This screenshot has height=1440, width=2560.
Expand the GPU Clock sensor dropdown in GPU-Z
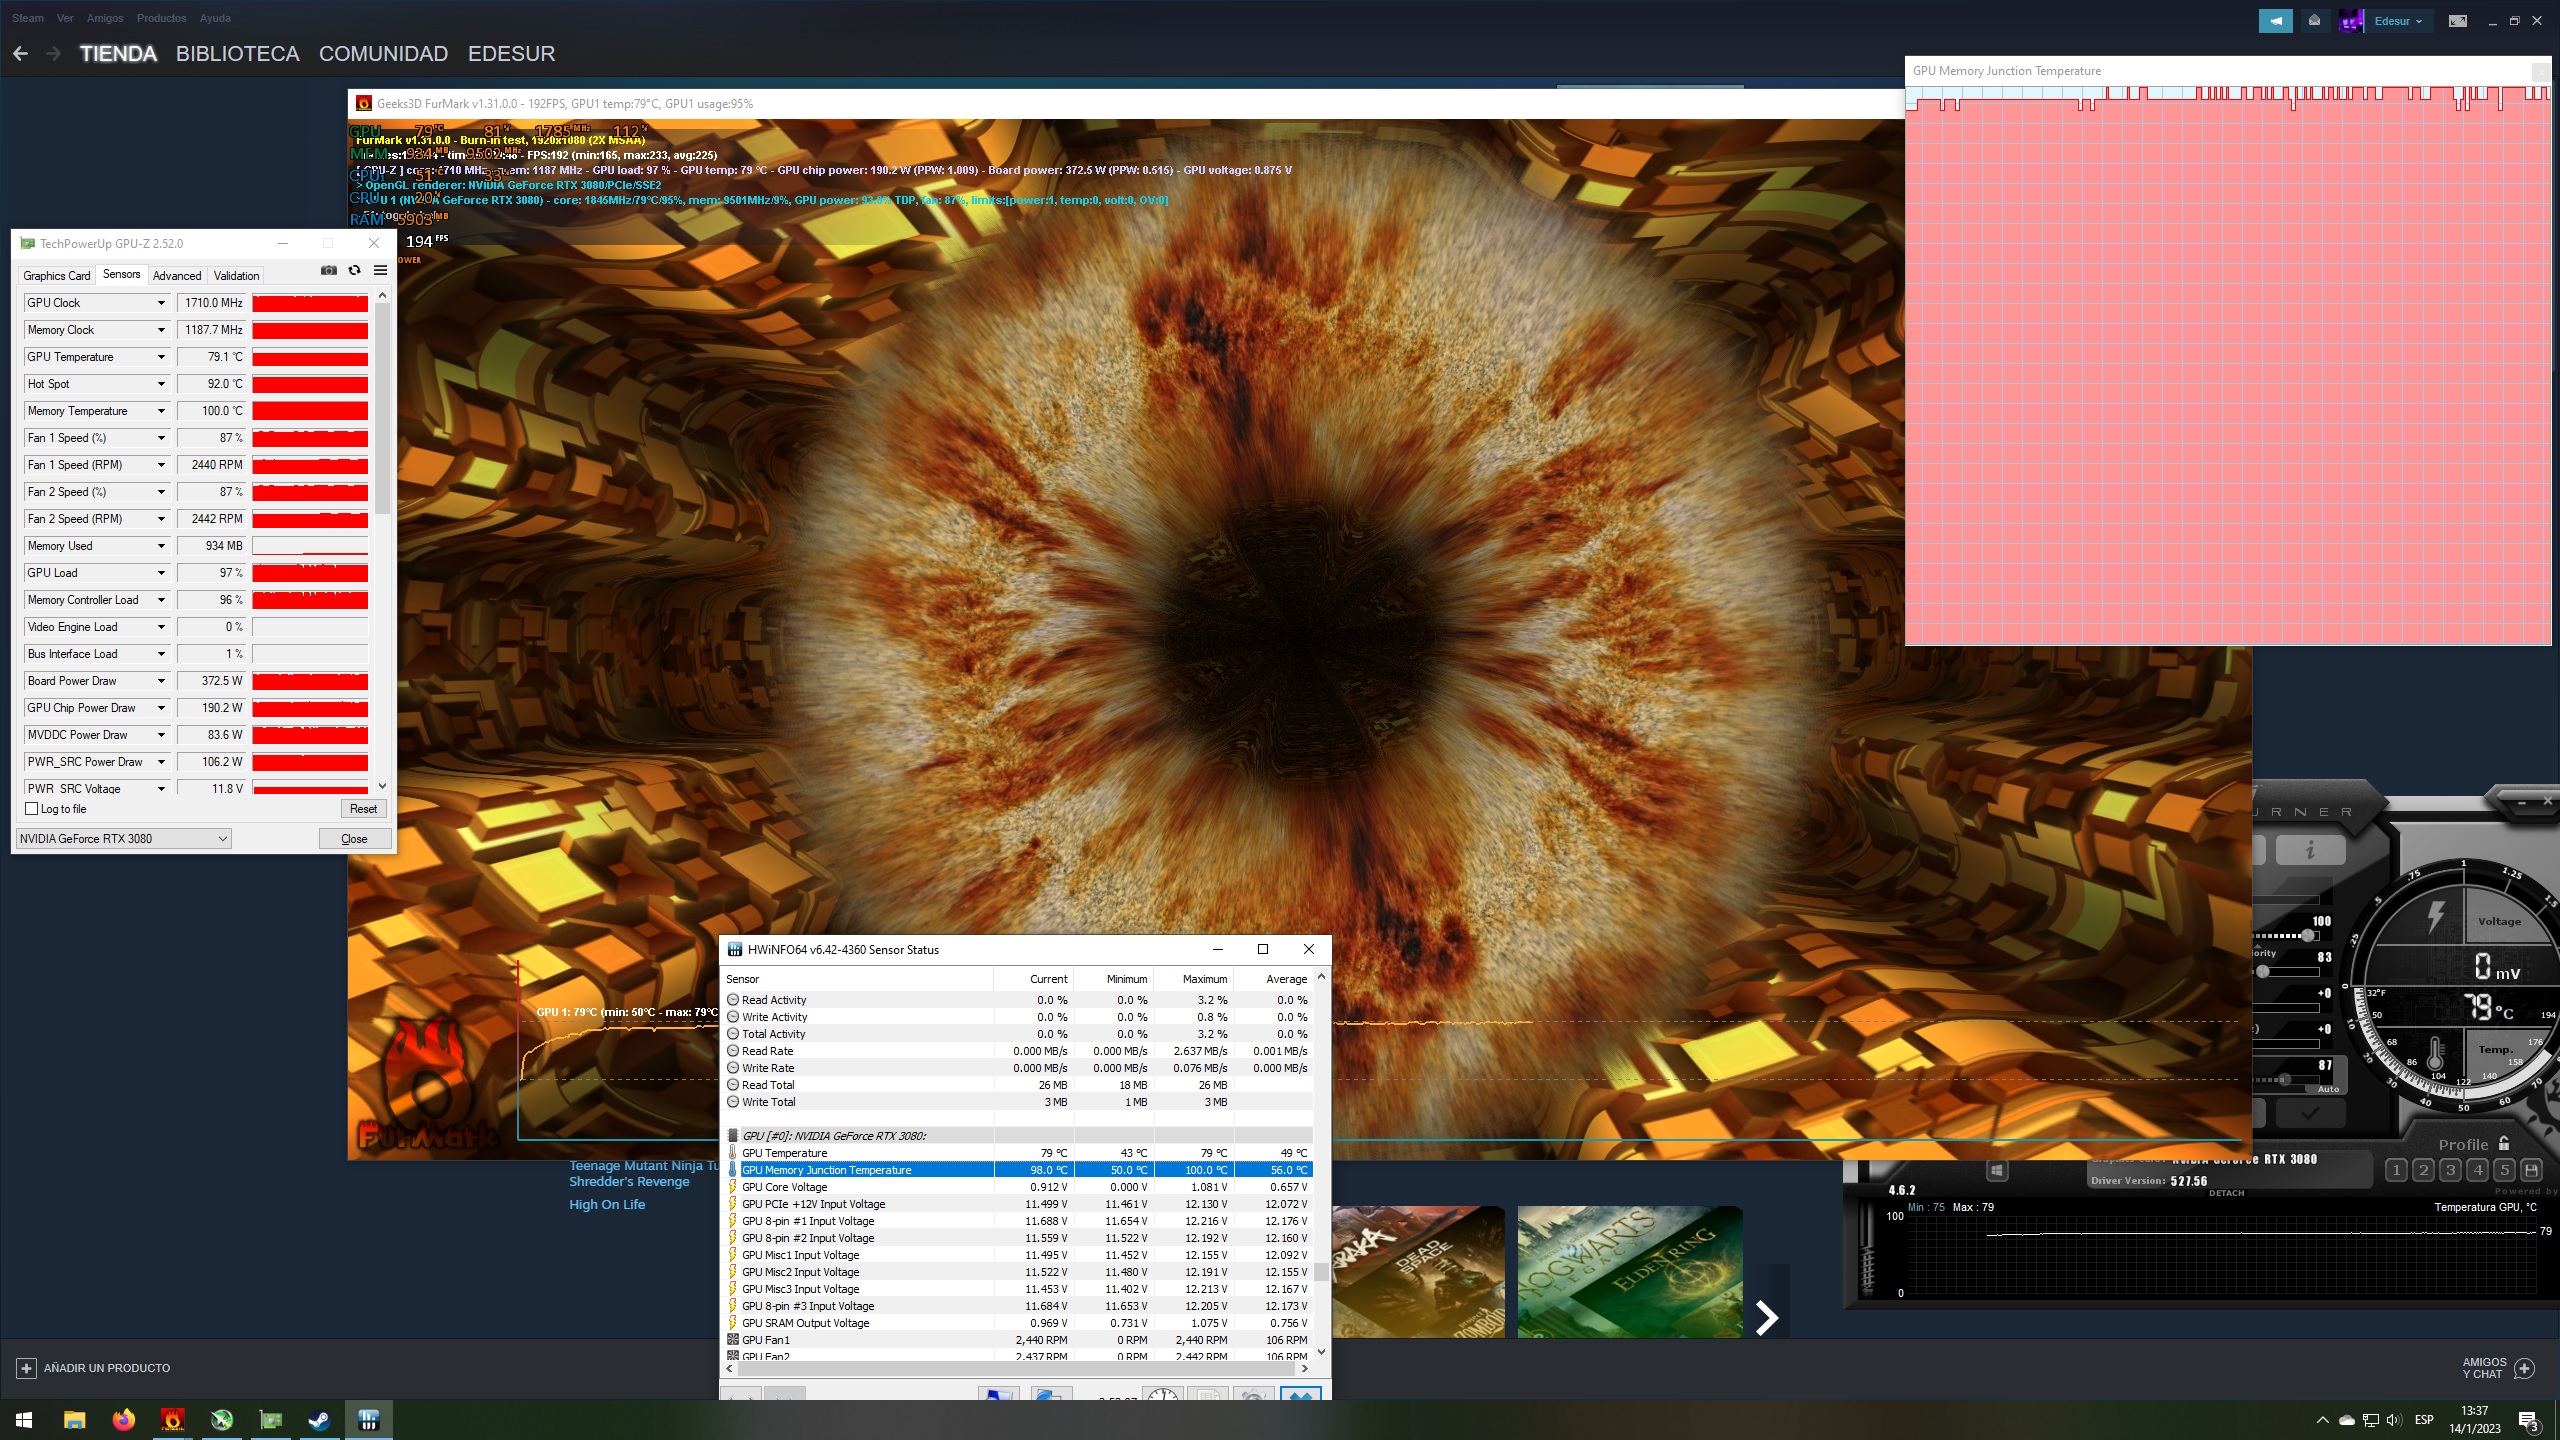(x=160, y=302)
